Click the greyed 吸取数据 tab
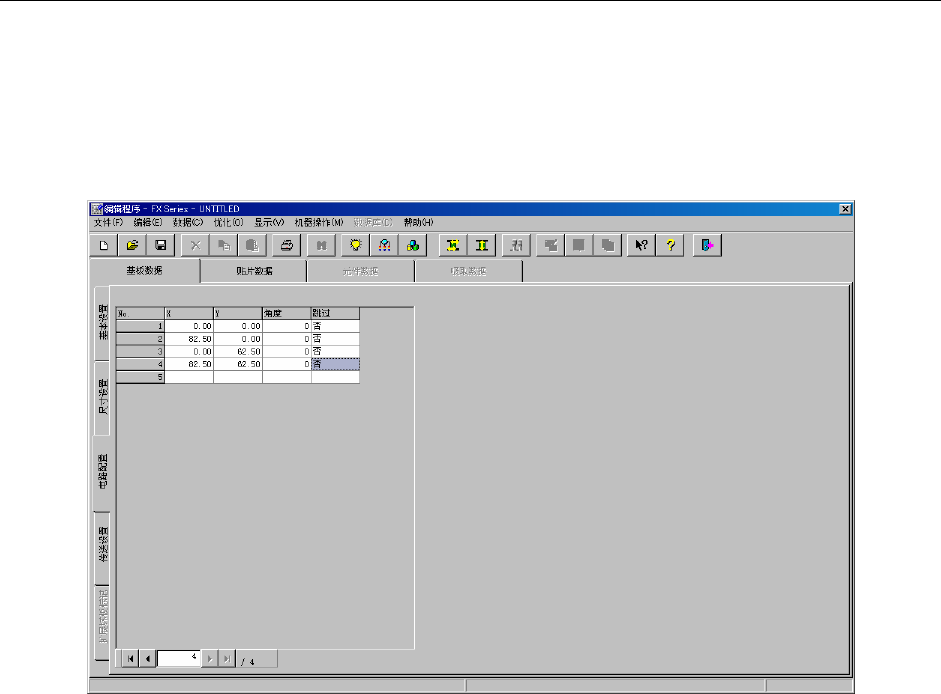Screen dimensions: 941x694 [x=469, y=271]
